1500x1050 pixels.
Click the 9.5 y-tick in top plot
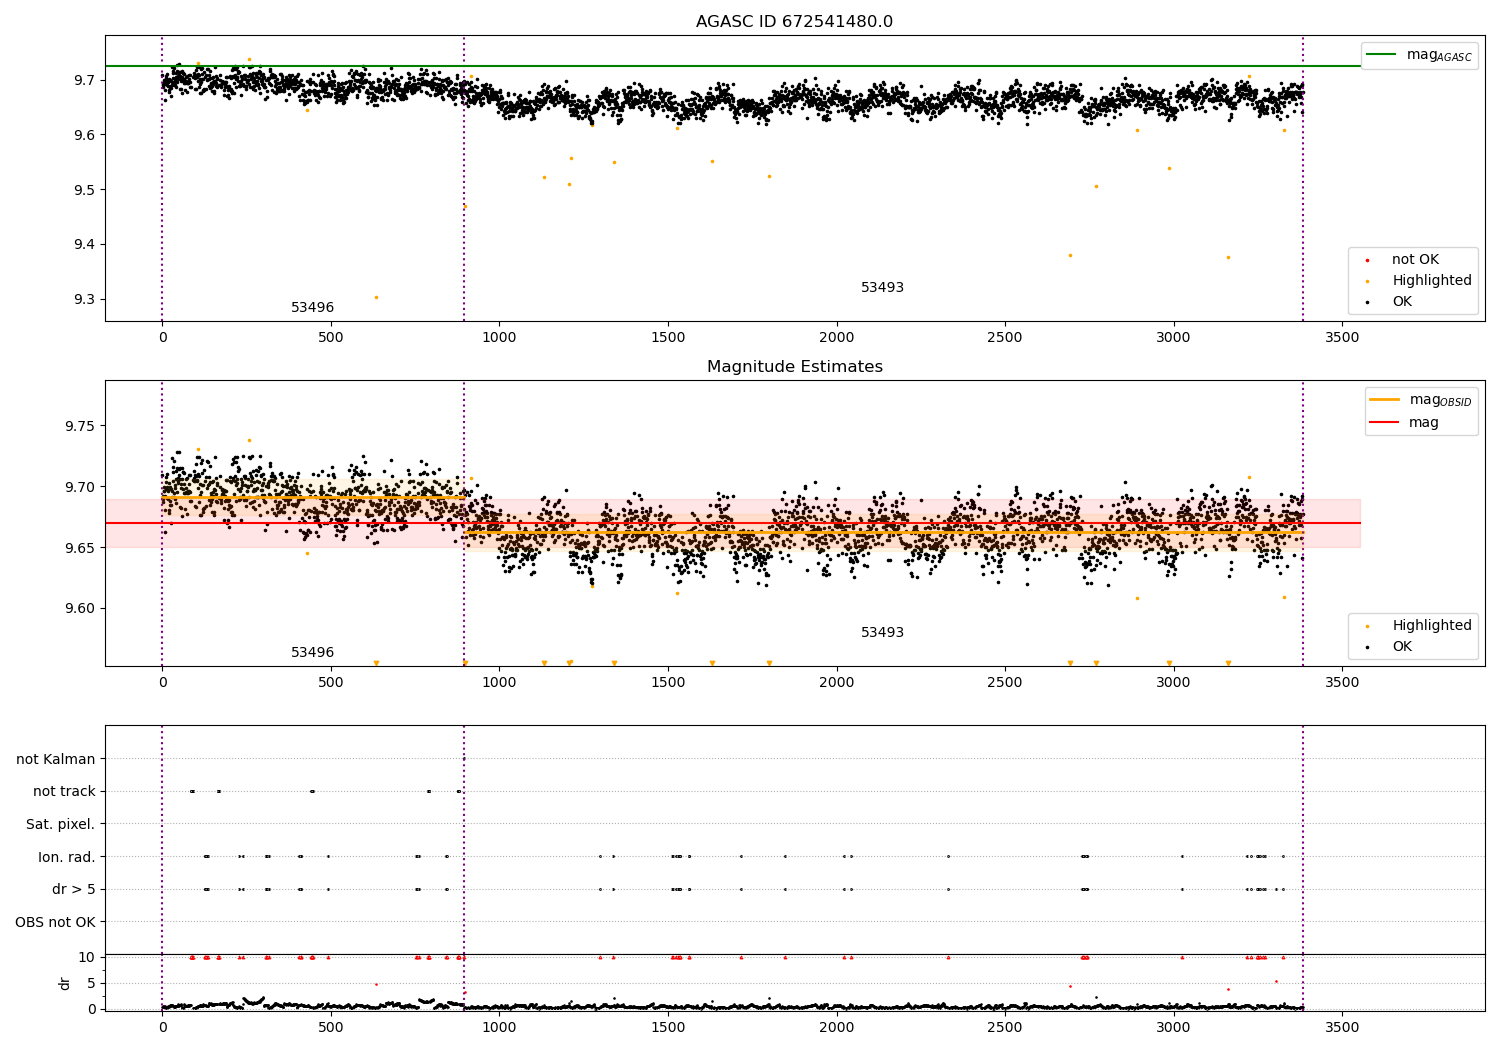(85, 190)
